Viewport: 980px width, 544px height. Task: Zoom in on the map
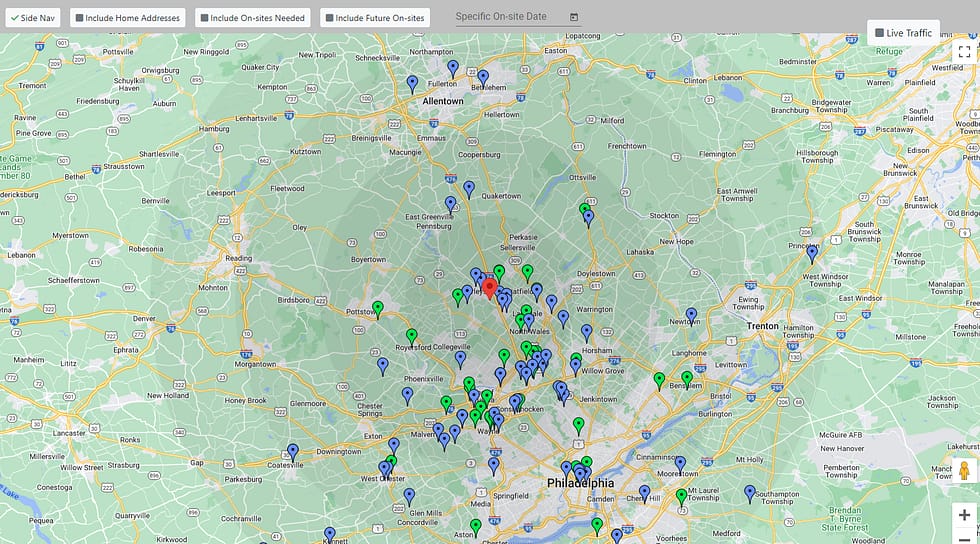click(x=964, y=515)
